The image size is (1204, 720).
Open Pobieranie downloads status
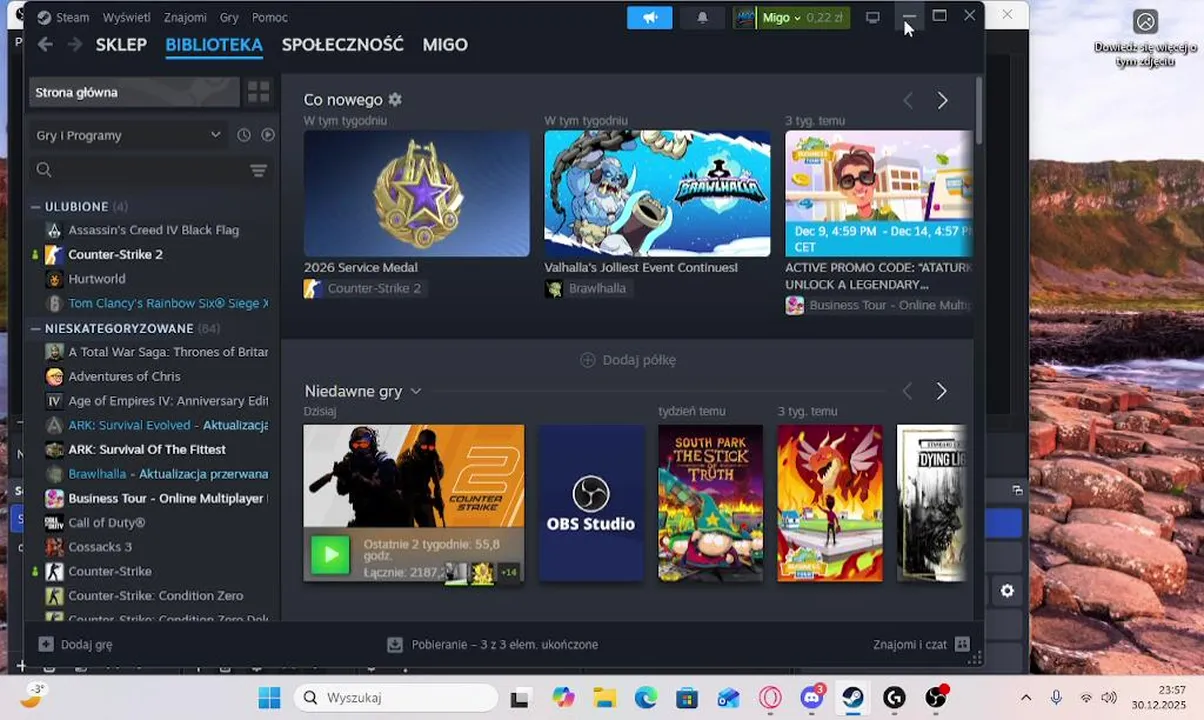pos(493,644)
